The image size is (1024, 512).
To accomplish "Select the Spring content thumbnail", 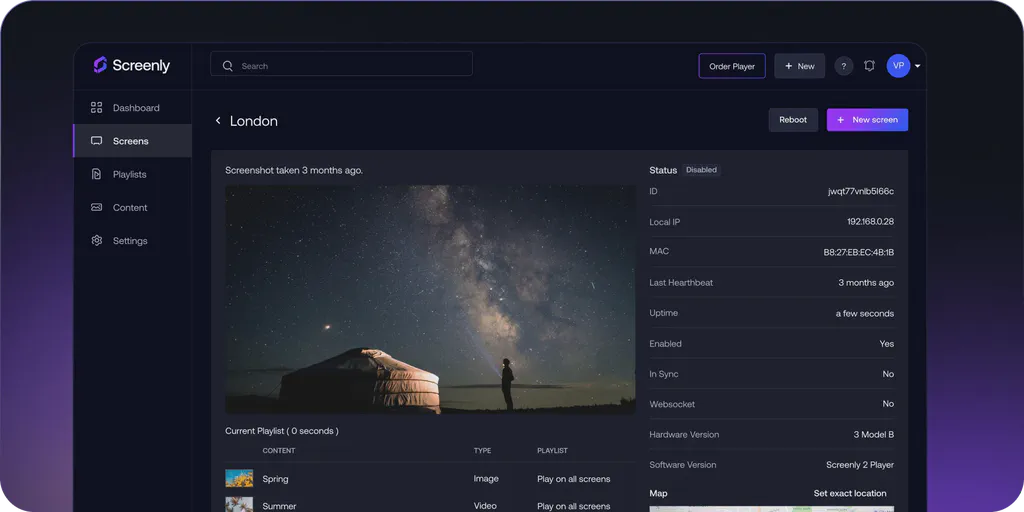I will coord(239,479).
